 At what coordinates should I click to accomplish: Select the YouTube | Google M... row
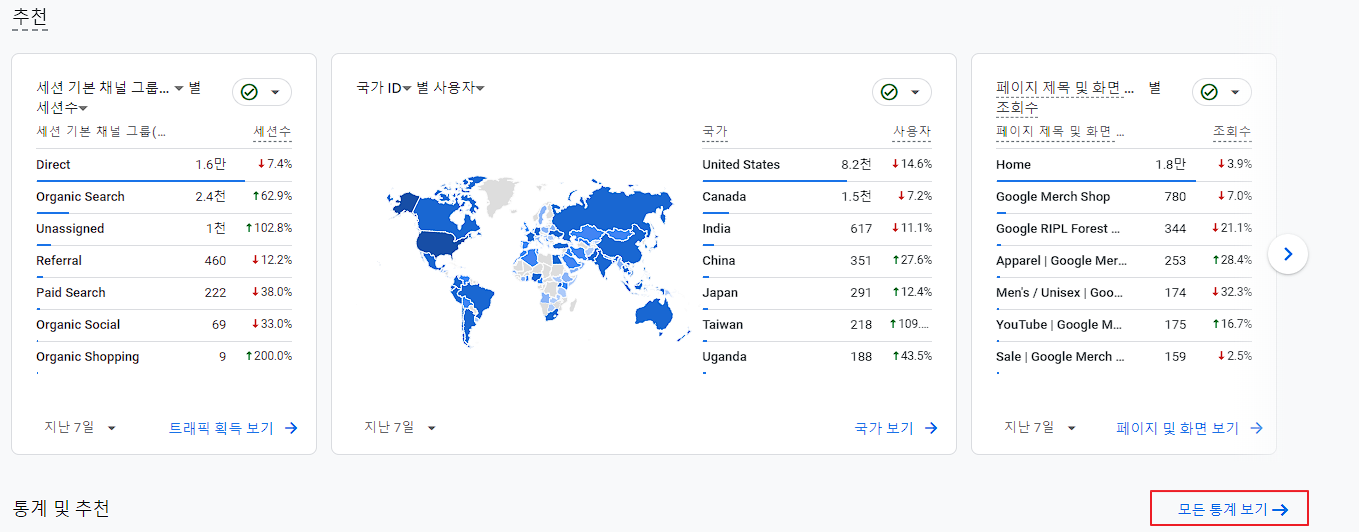pyautogui.click(x=1124, y=324)
